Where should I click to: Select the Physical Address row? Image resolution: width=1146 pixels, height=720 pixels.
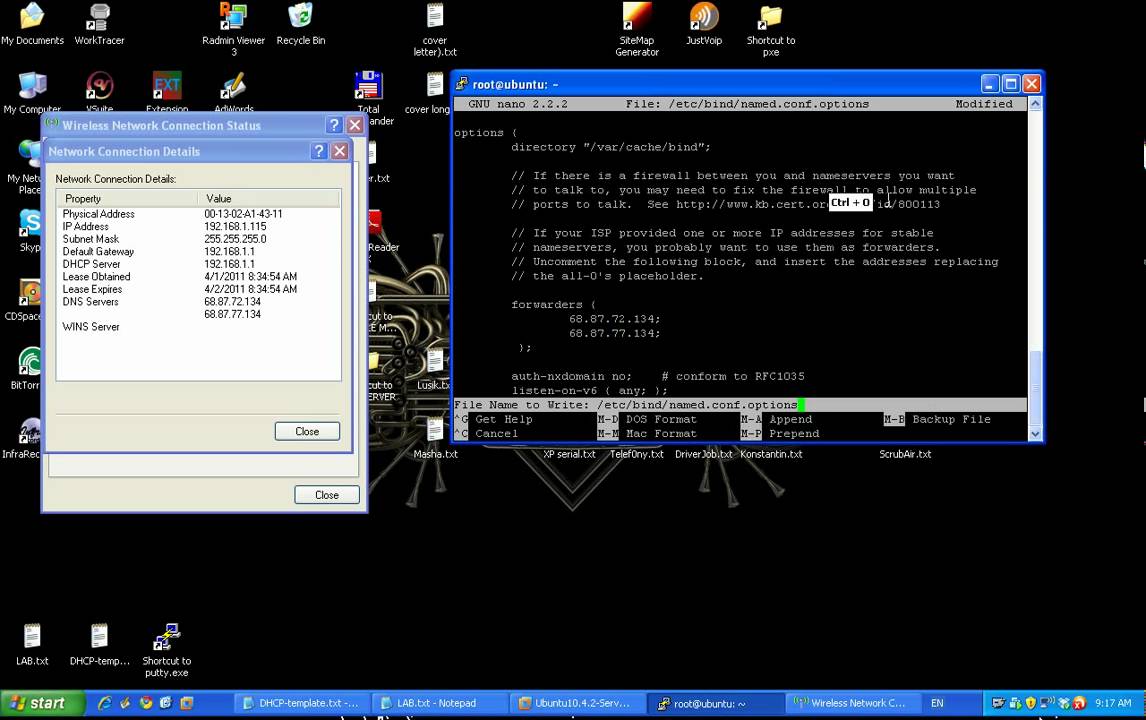[x=198, y=213]
